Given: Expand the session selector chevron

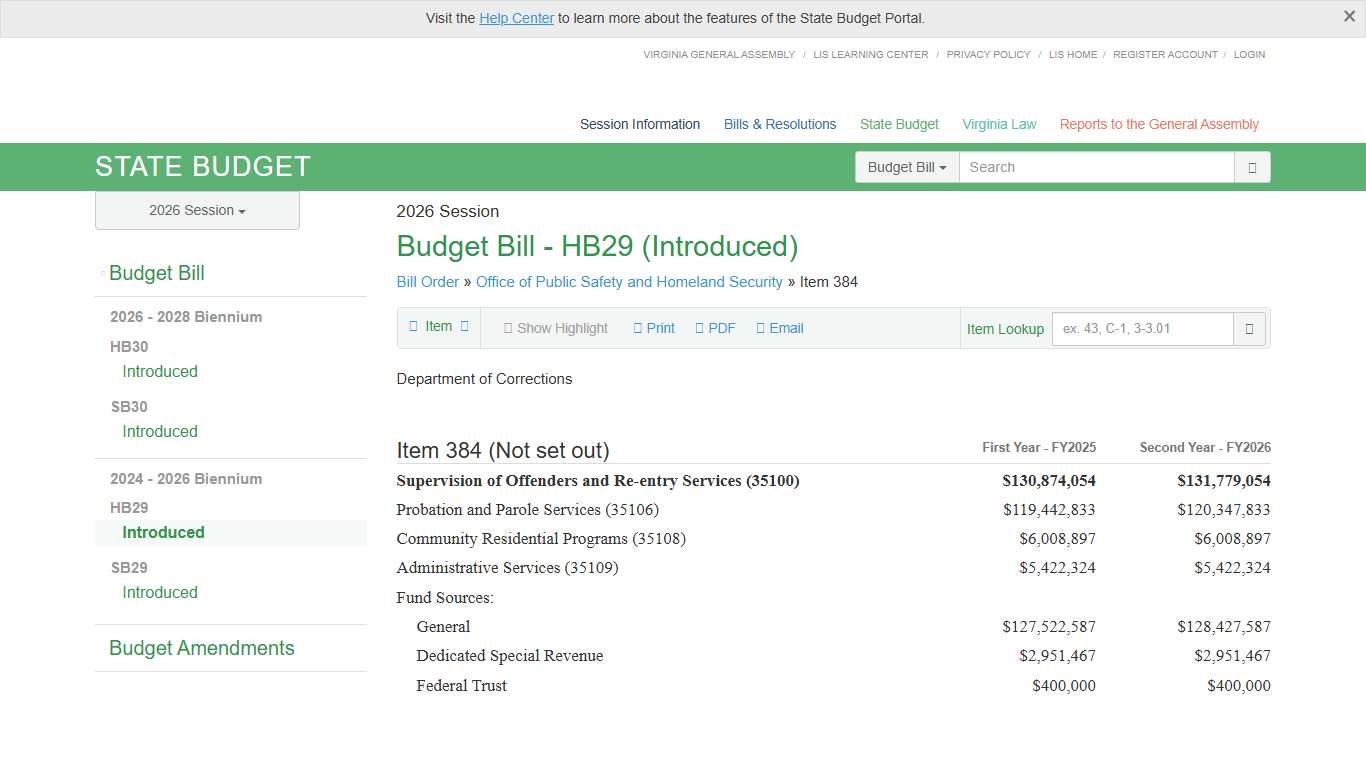Looking at the screenshot, I should point(240,211).
